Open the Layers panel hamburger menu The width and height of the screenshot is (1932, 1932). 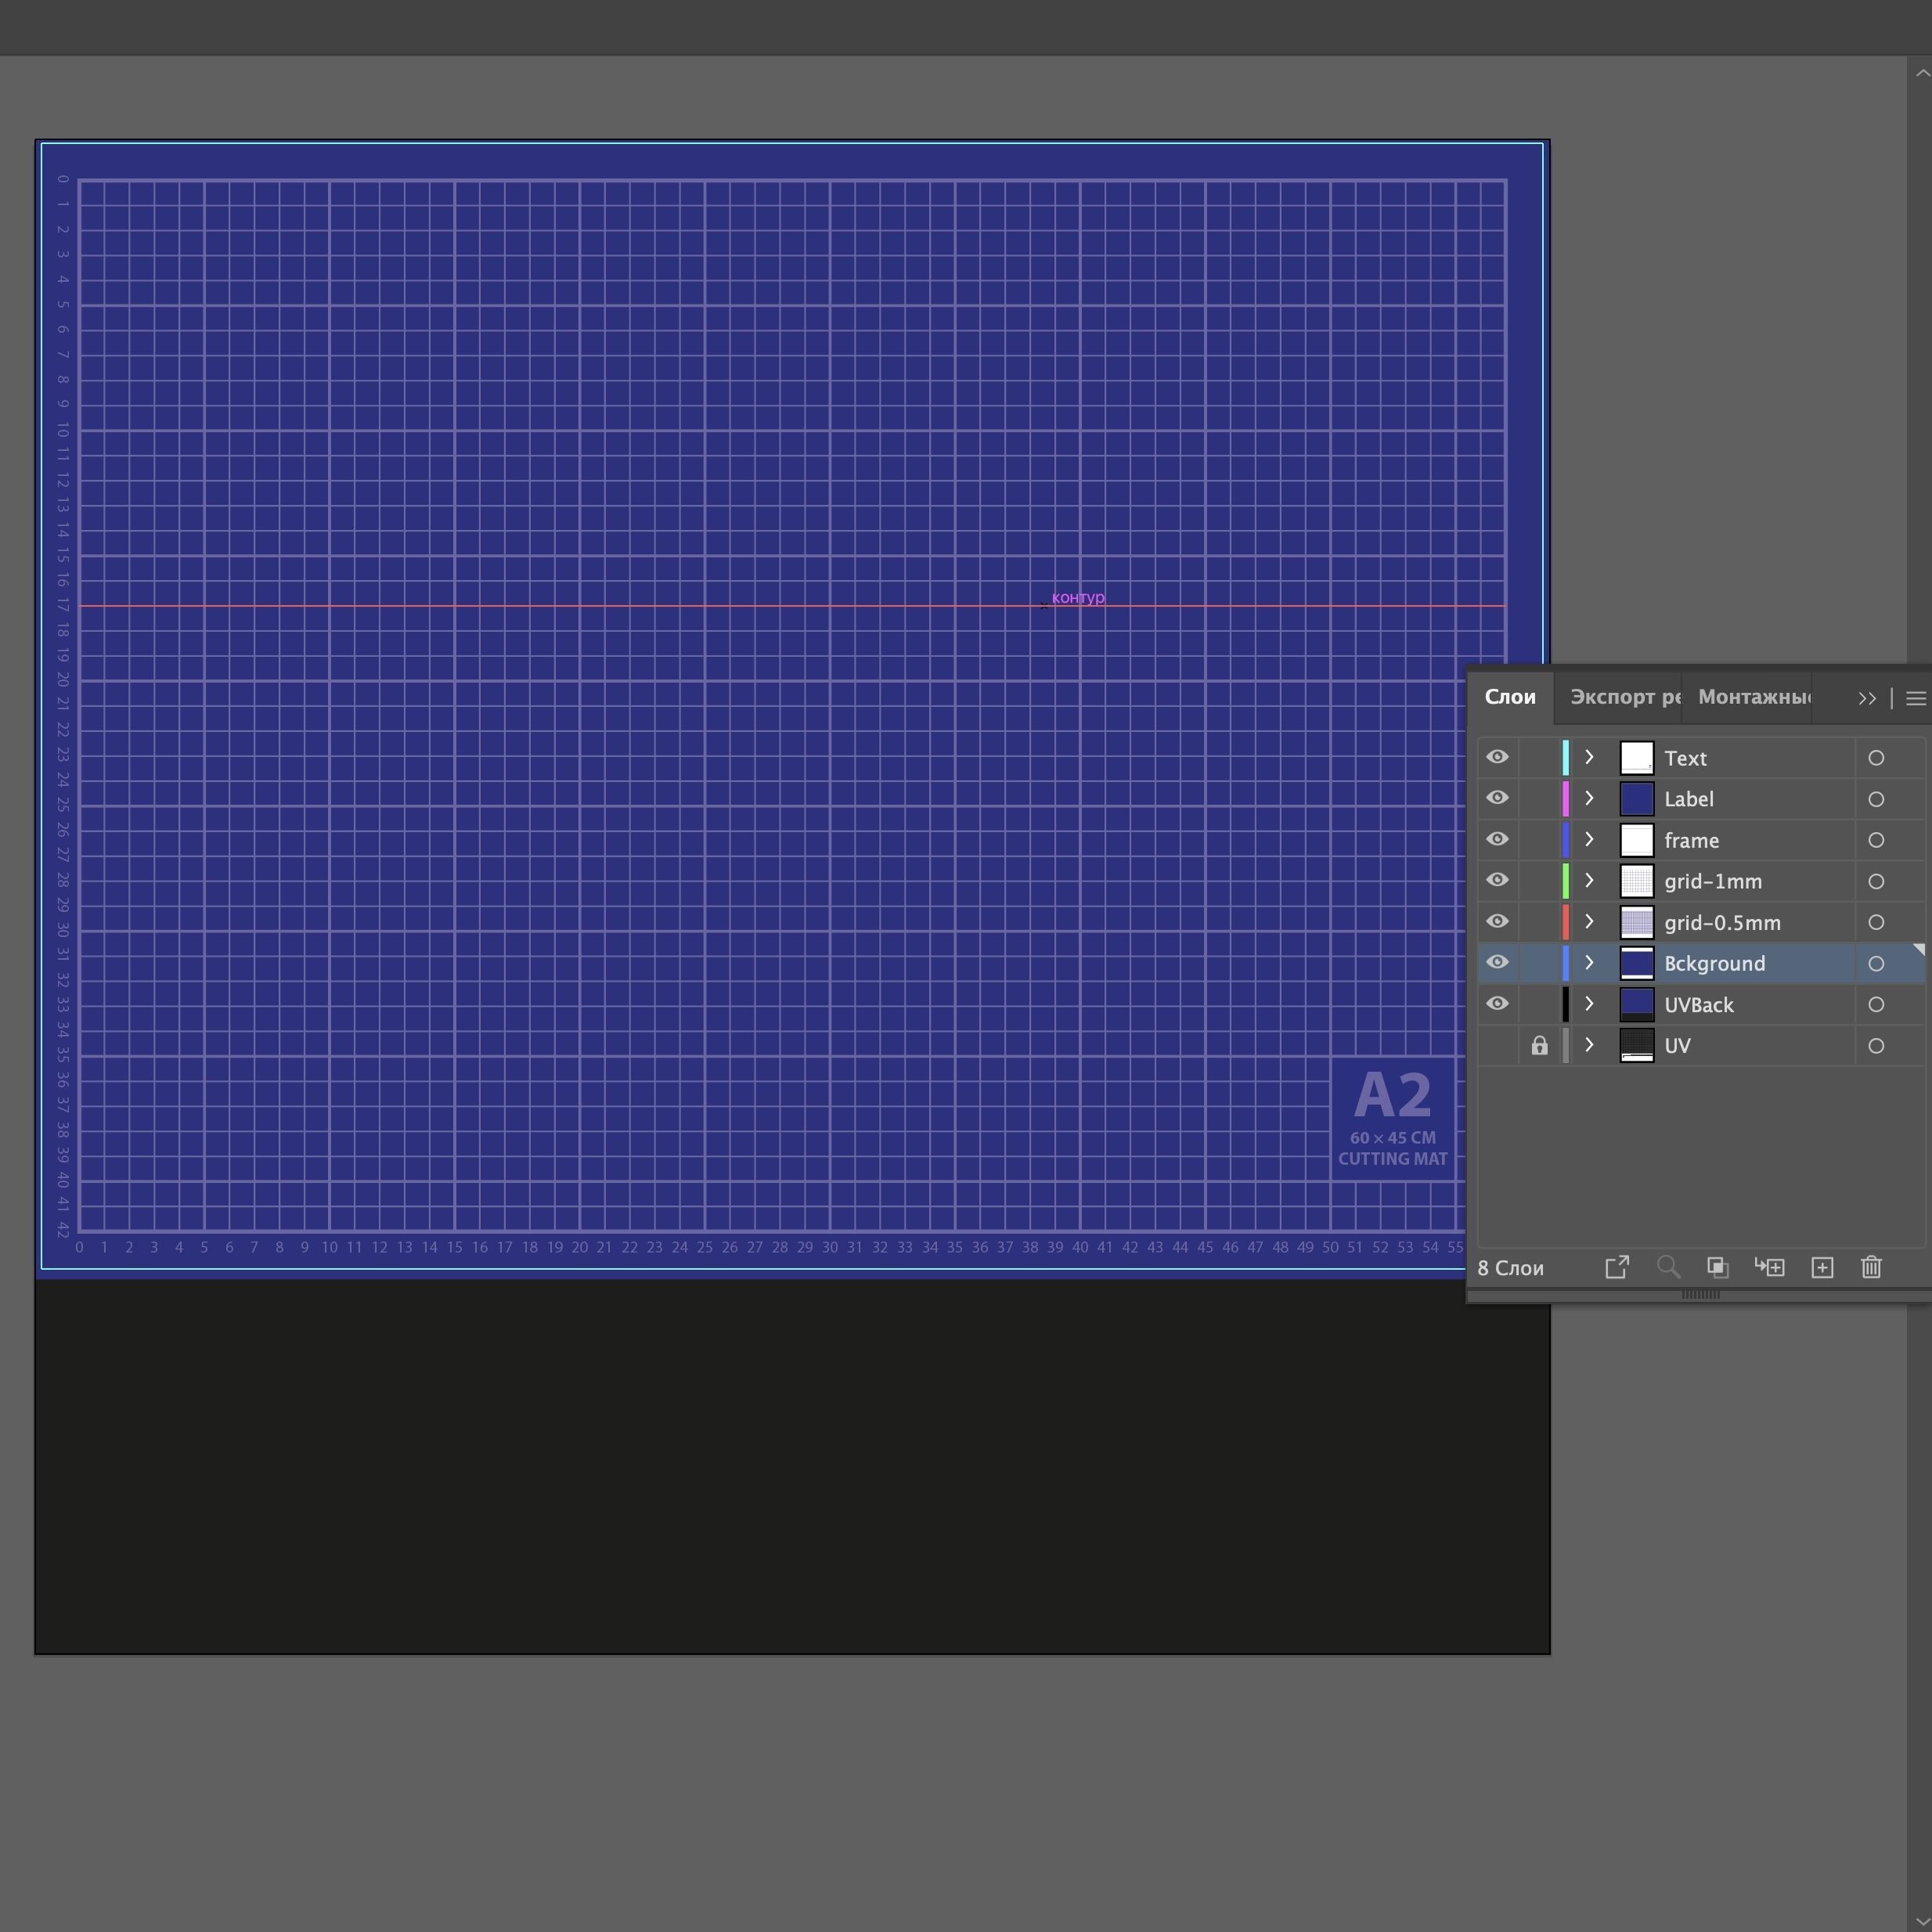tap(1915, 698)
